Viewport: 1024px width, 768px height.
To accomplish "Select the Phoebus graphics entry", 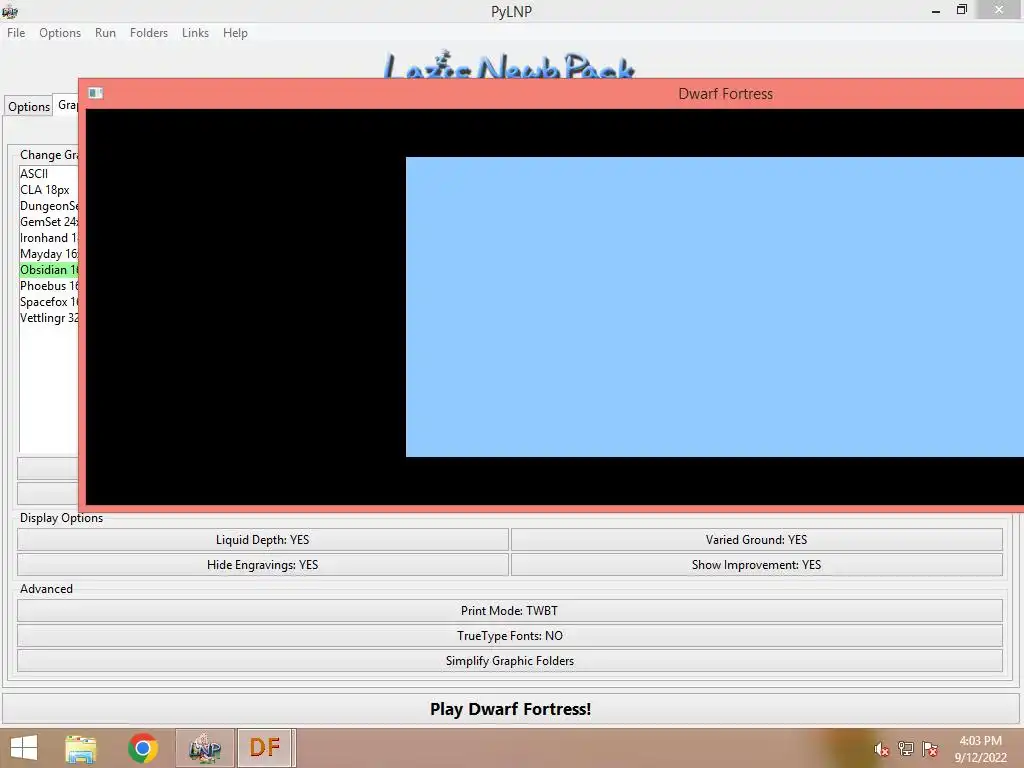I will point(49,286).
